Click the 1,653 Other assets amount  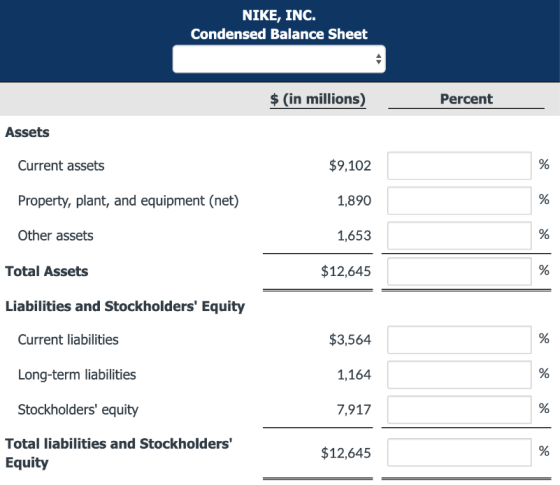354,236
